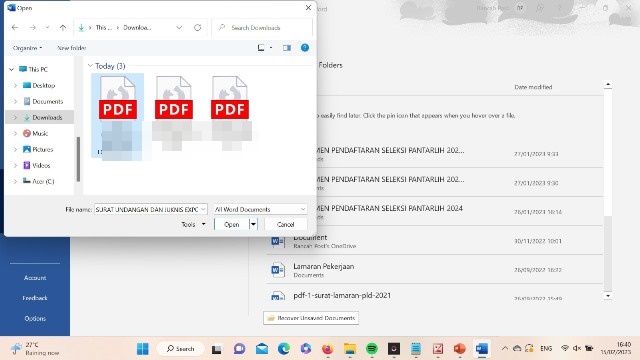Sort by Date modified column
Screen dimensions: 640x360
click(x=533, y=87)
